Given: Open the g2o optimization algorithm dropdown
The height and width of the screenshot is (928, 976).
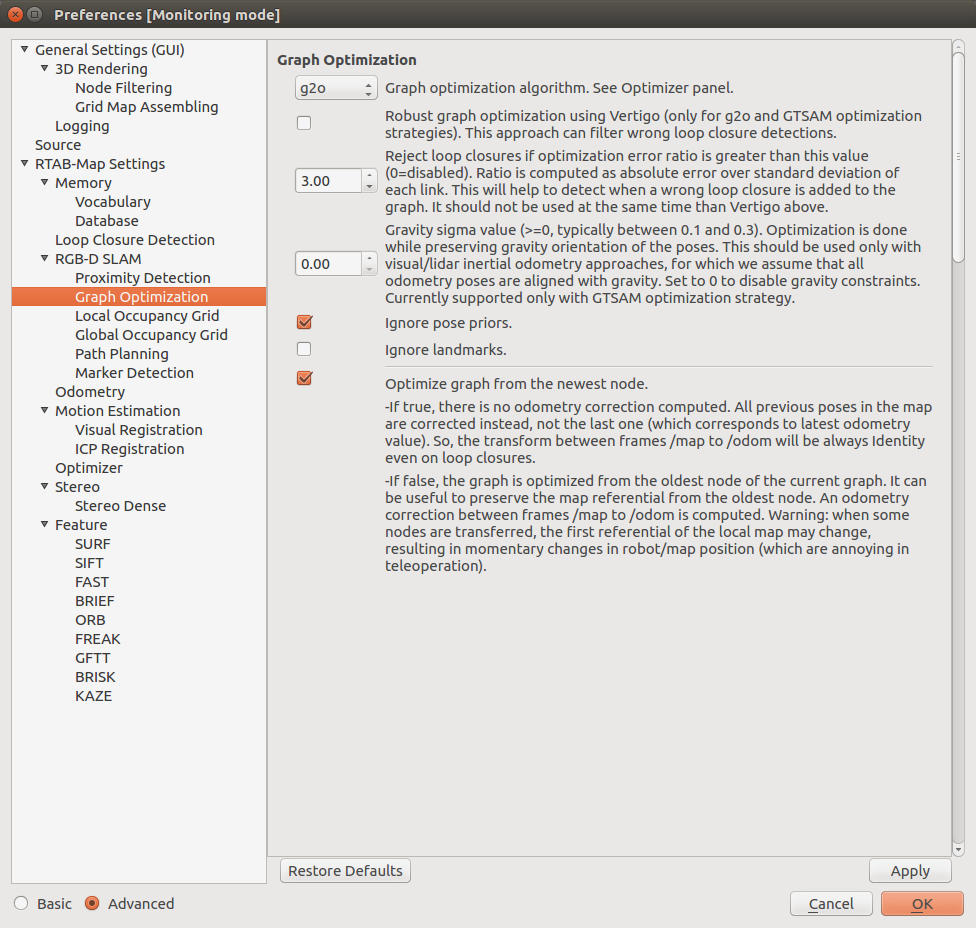Looking at the screenshot, I should [336, 88].
